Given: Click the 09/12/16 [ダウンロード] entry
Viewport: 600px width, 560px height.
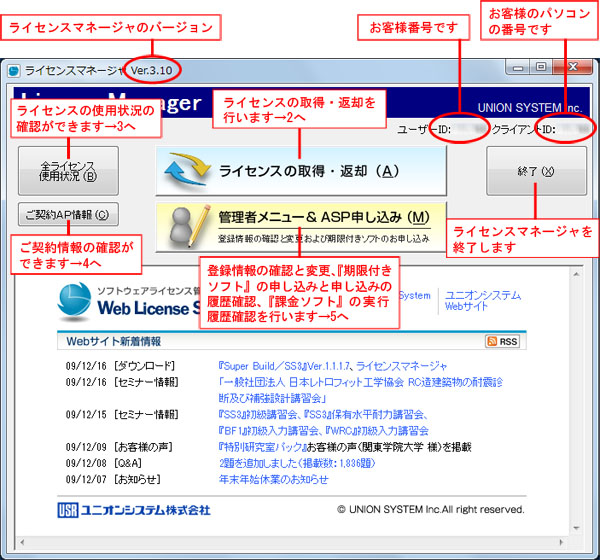Looking at the screenshot, I should (x=120, y=366).
